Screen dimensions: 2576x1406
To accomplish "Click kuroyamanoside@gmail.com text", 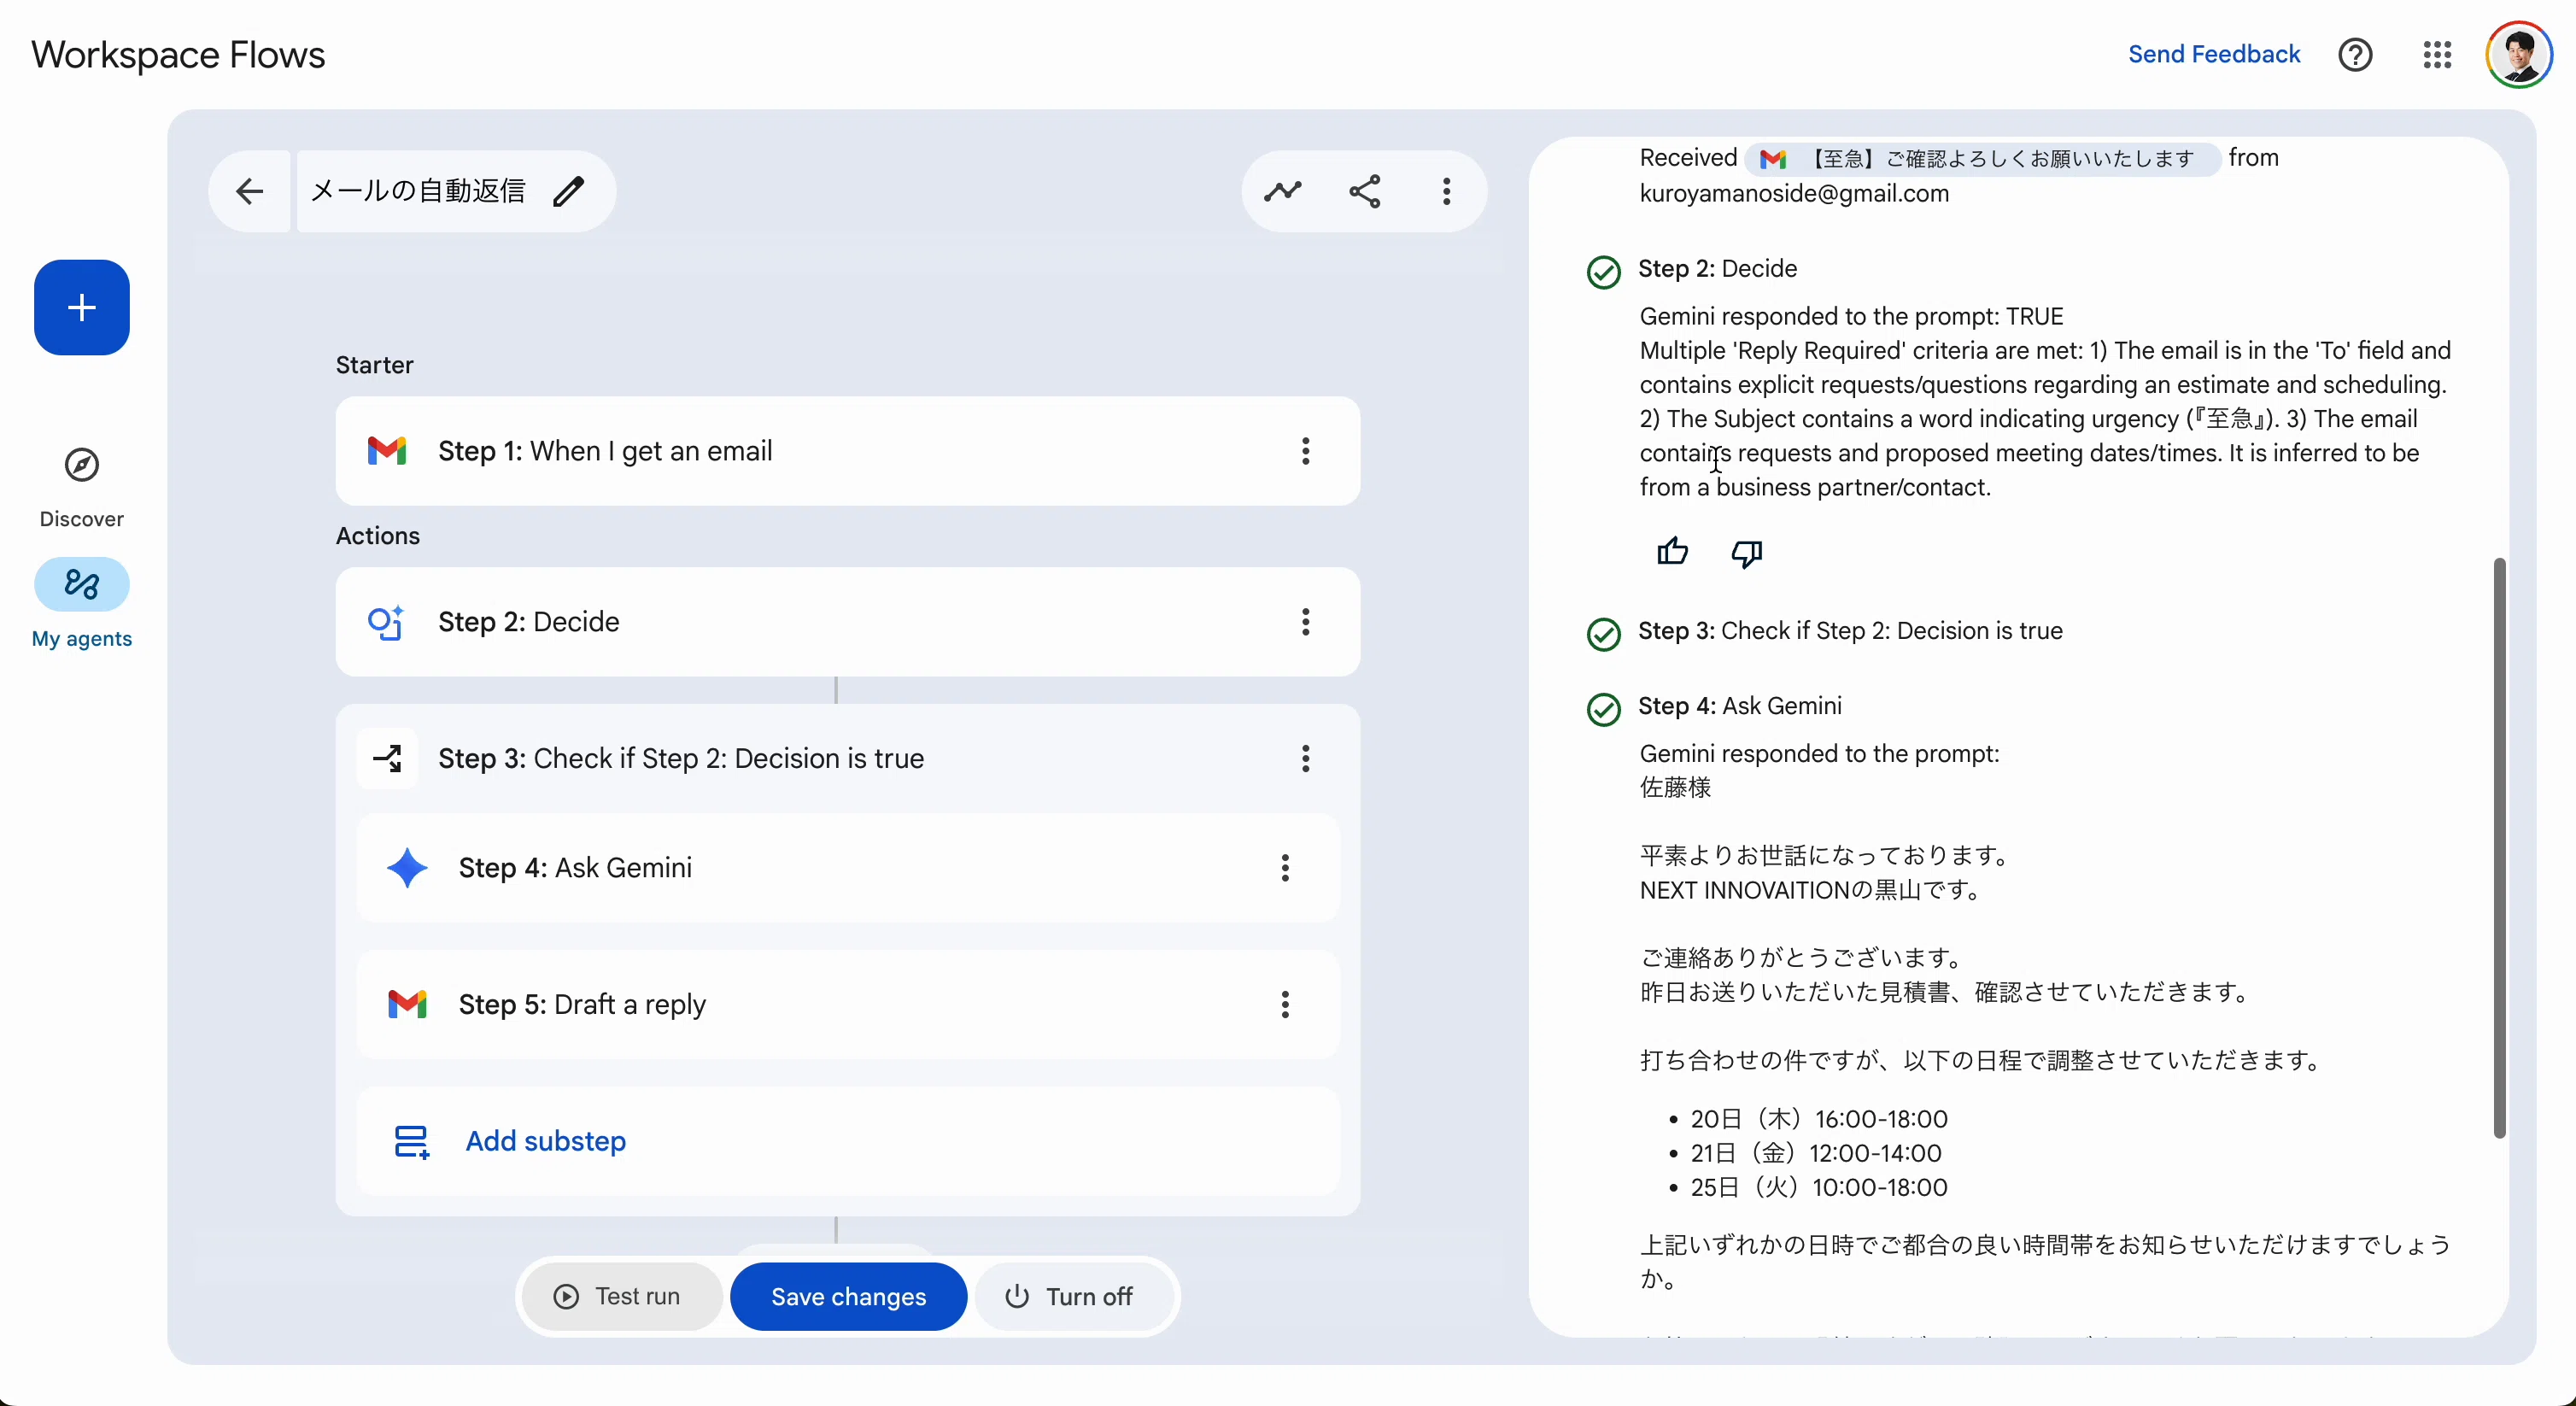I will [1794, 193].
